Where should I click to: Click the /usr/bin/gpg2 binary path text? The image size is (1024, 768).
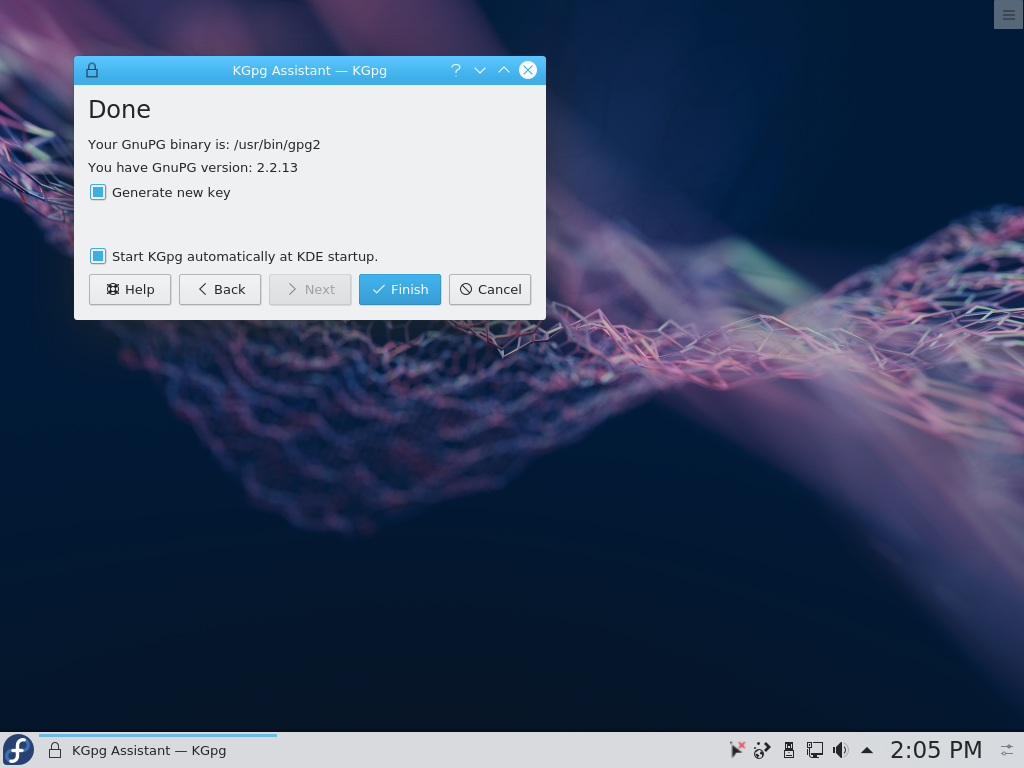pos(277,144)
